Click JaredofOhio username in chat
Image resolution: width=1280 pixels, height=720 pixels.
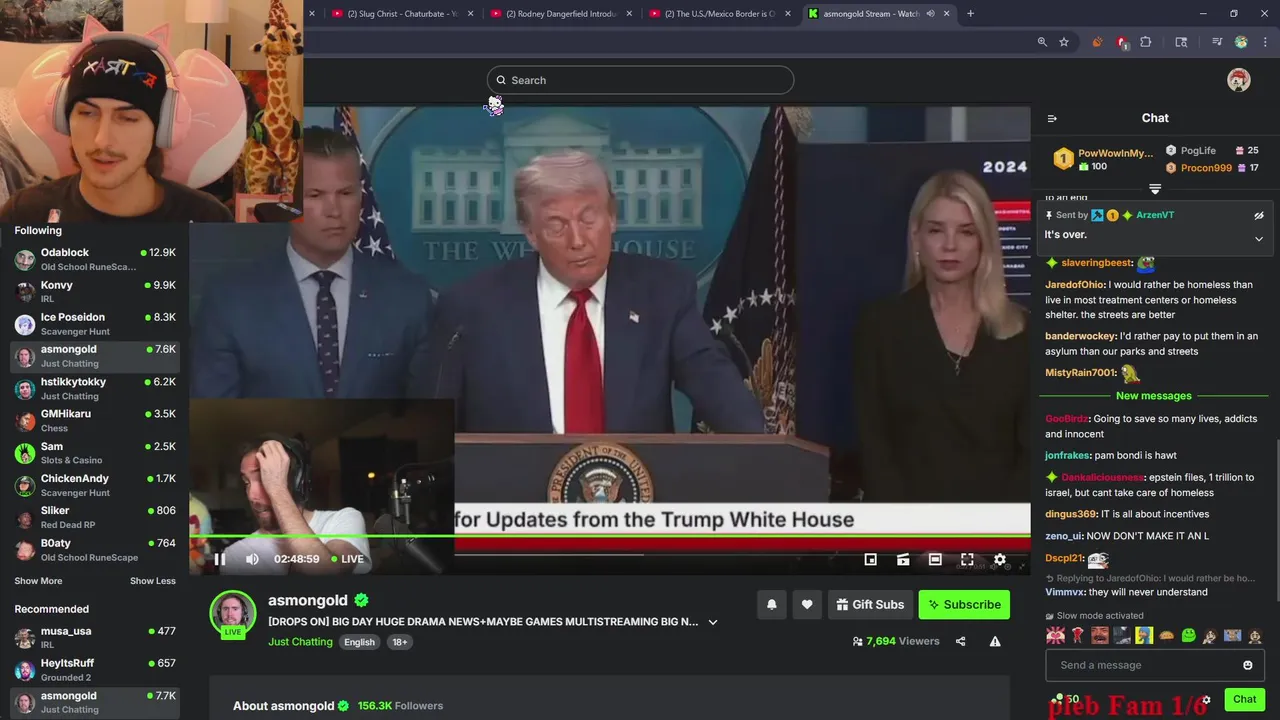[1075, 285]
